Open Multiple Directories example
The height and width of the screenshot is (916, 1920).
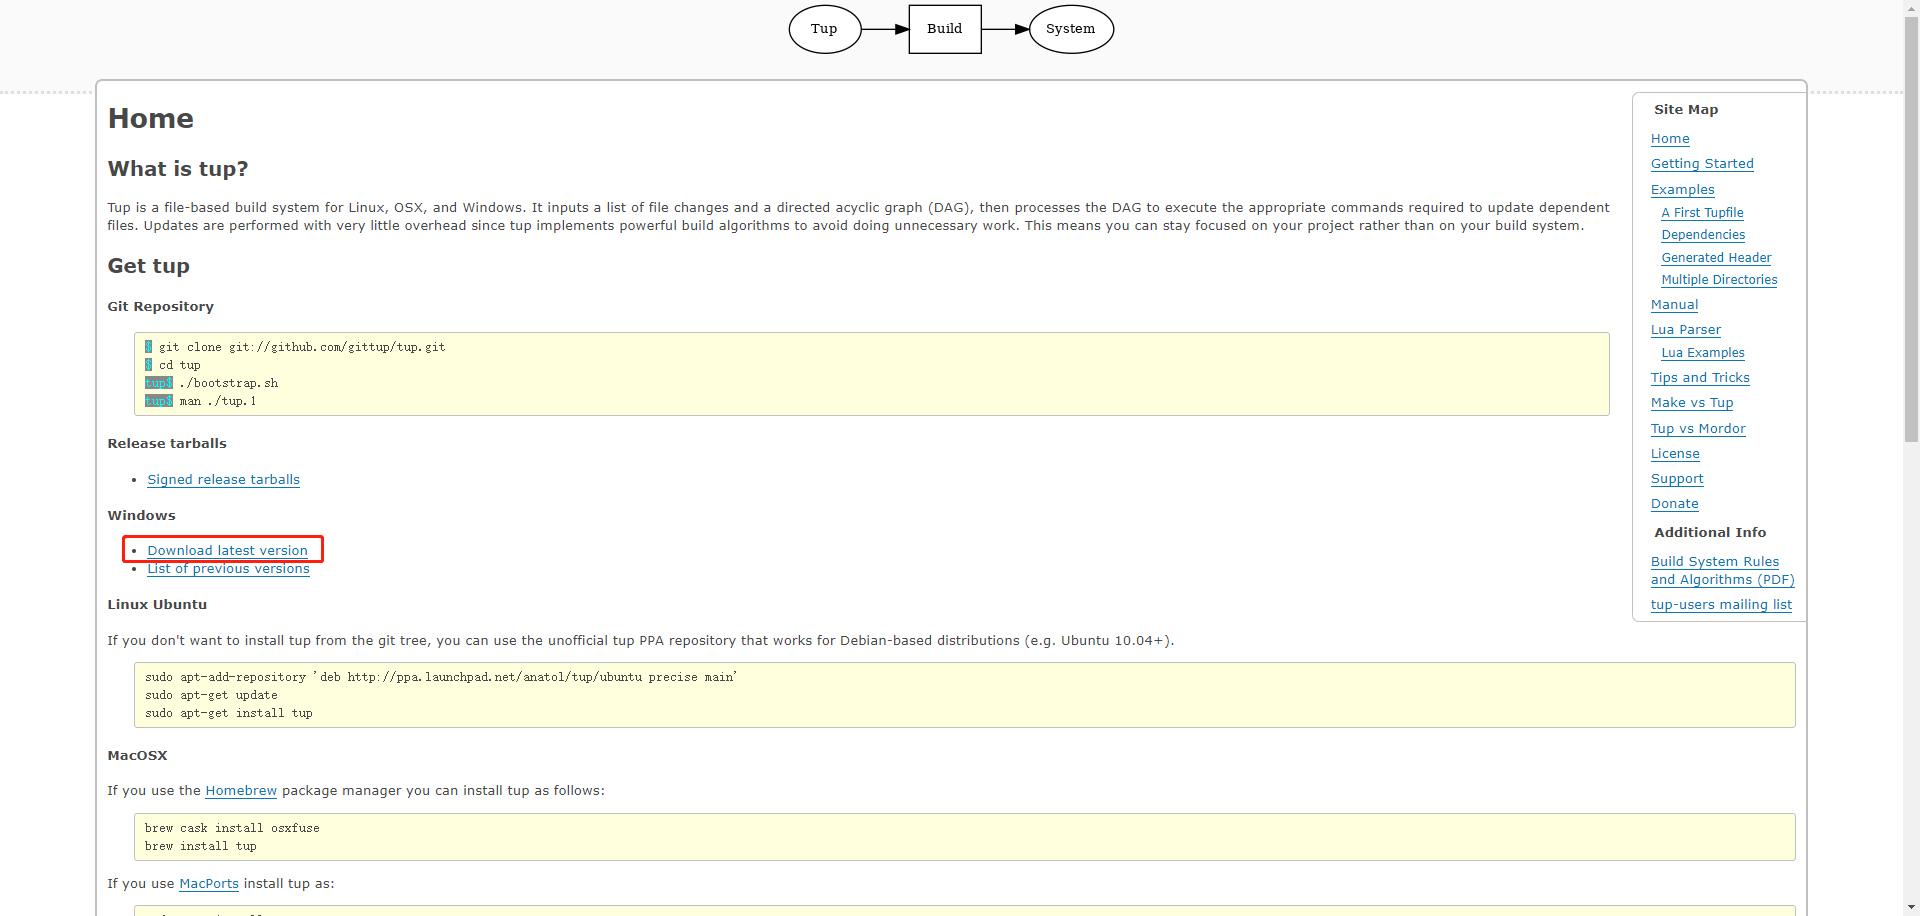[x=1719, y=280]
